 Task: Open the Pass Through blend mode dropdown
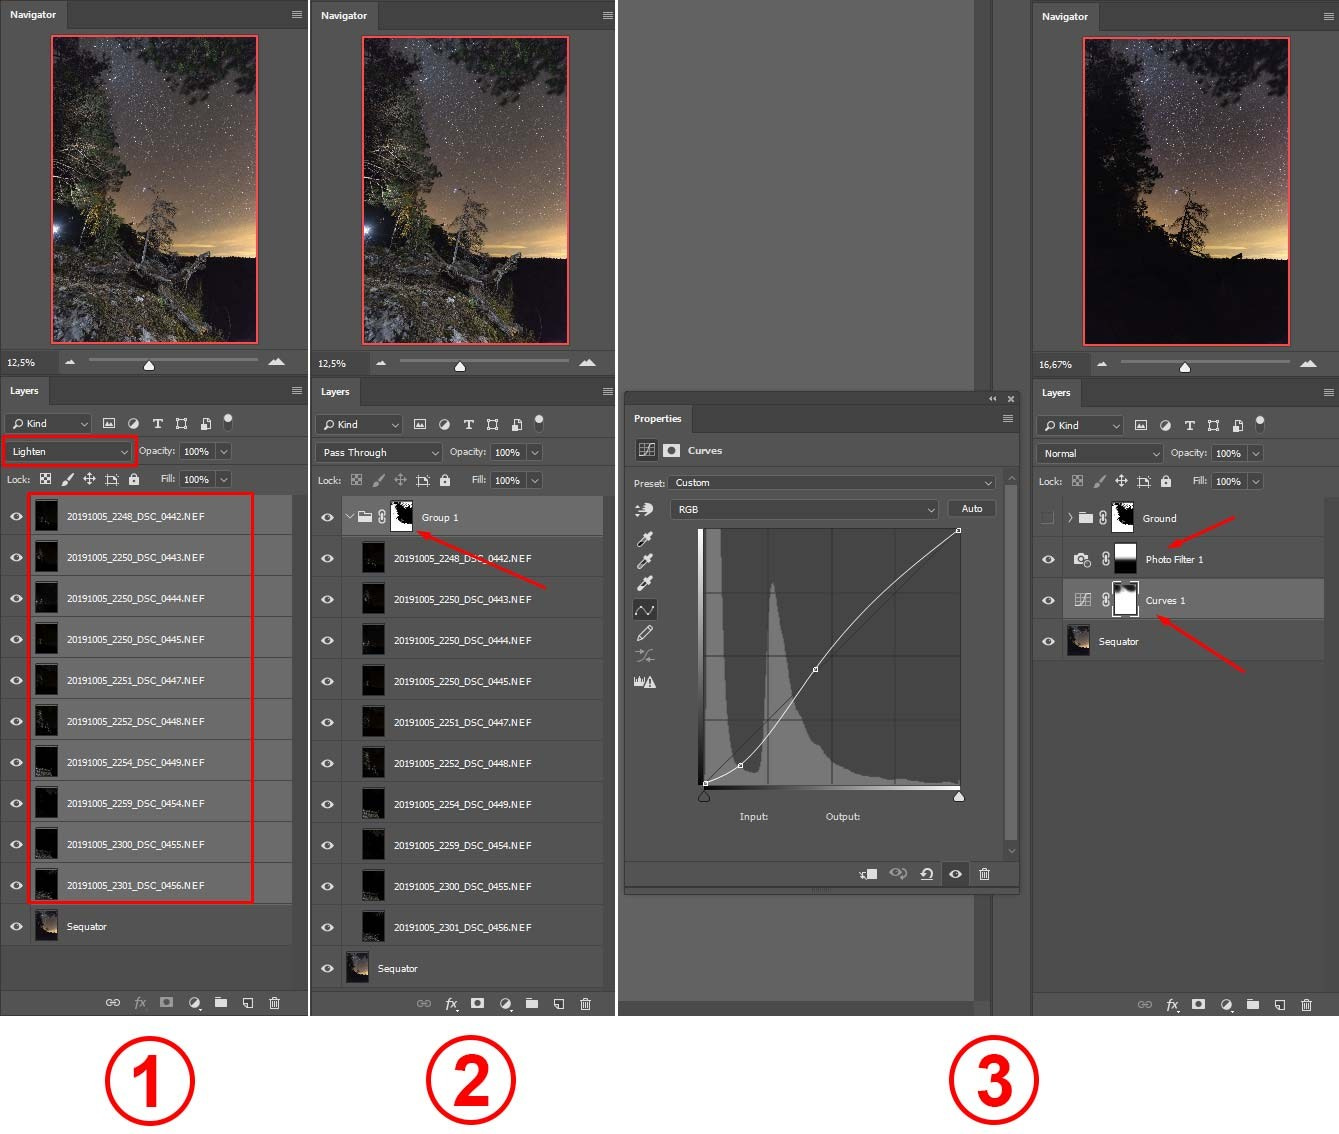click(x=378, y=452)
